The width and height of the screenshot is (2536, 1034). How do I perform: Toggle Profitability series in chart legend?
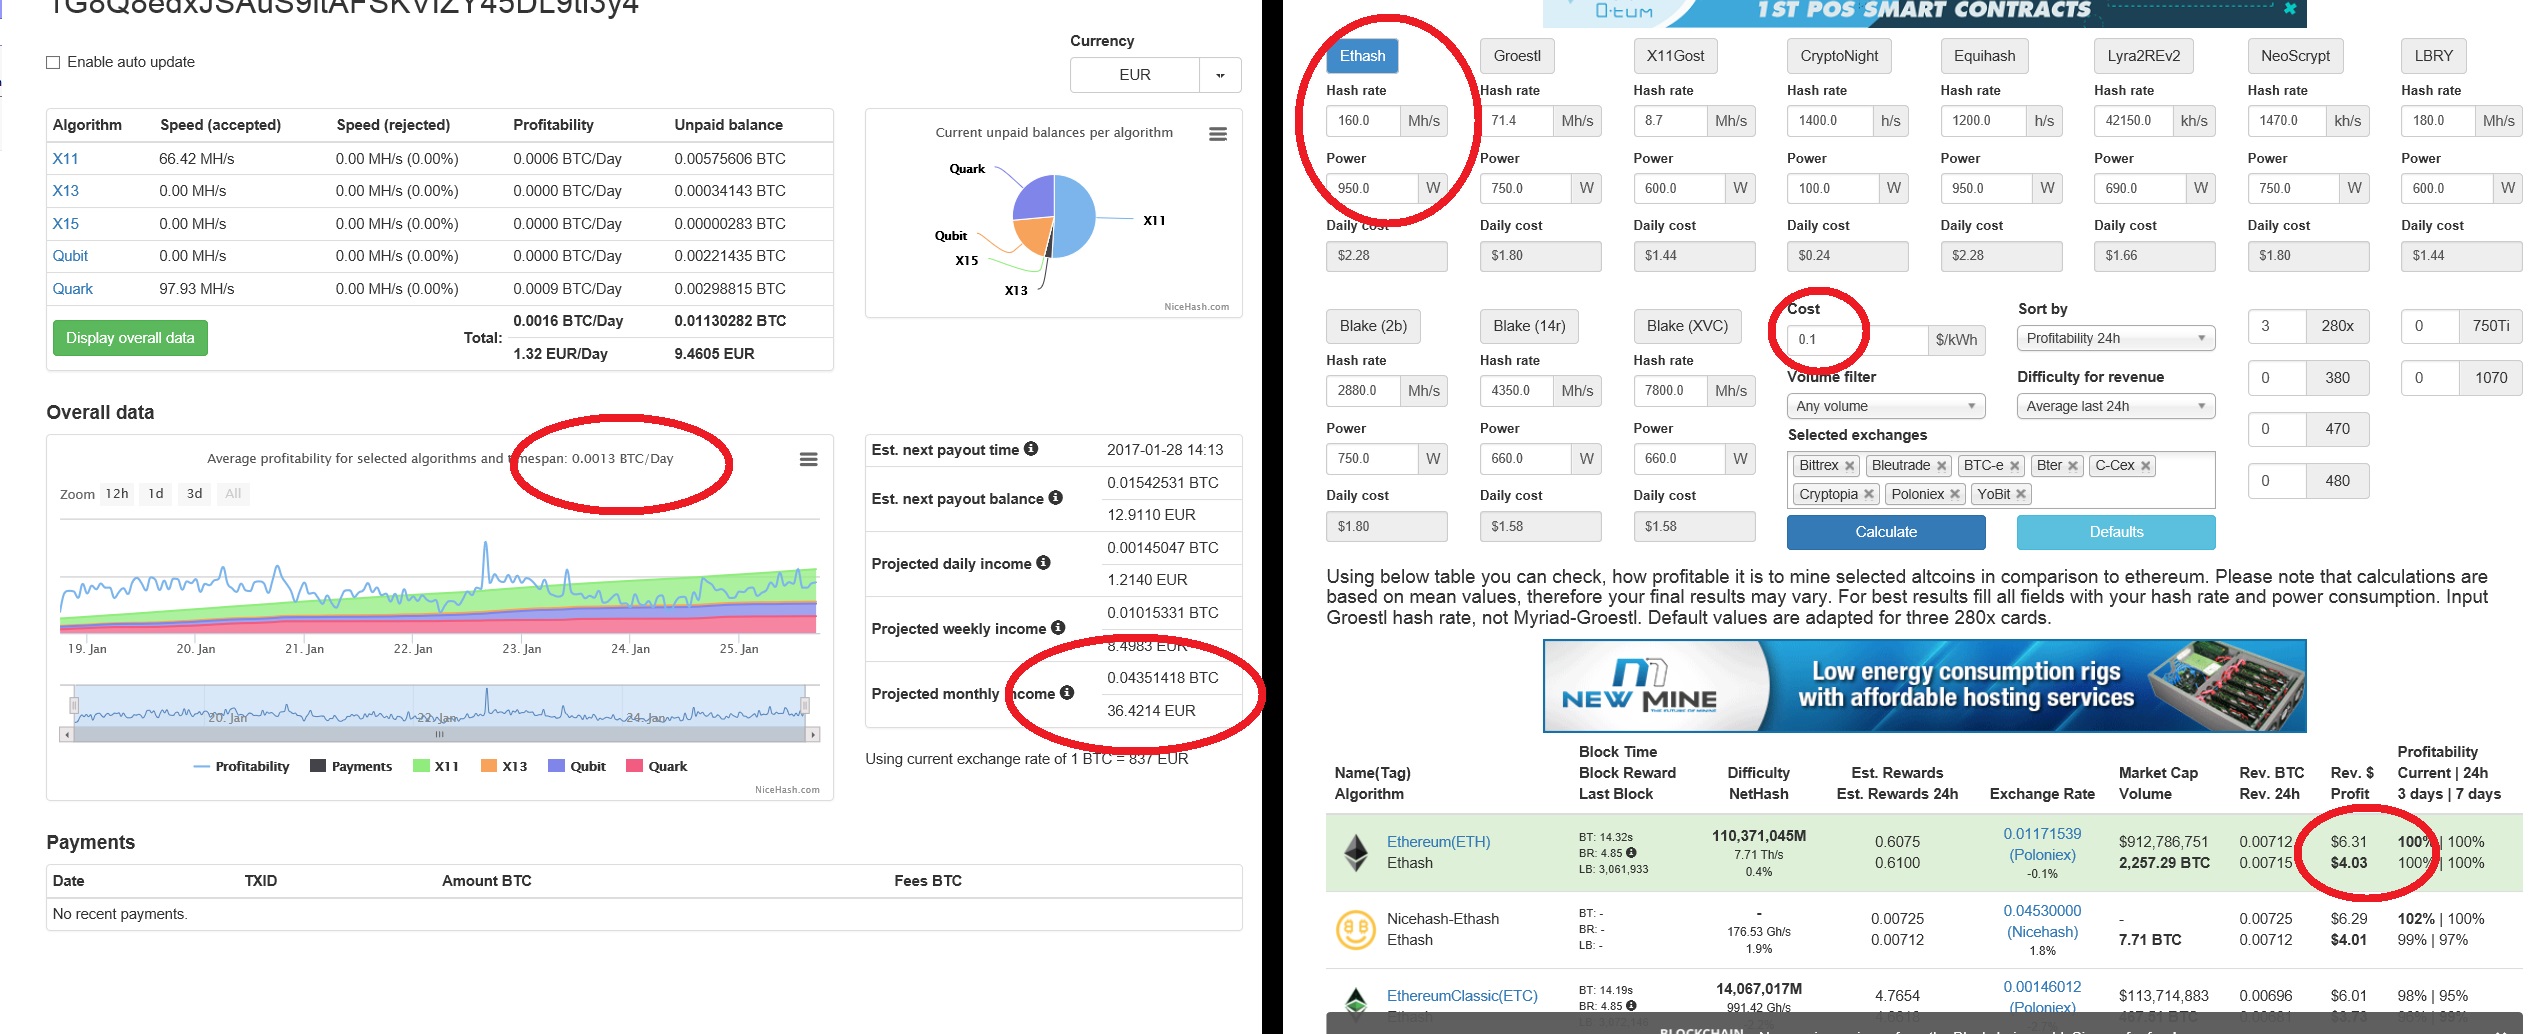tap(241, 767)
